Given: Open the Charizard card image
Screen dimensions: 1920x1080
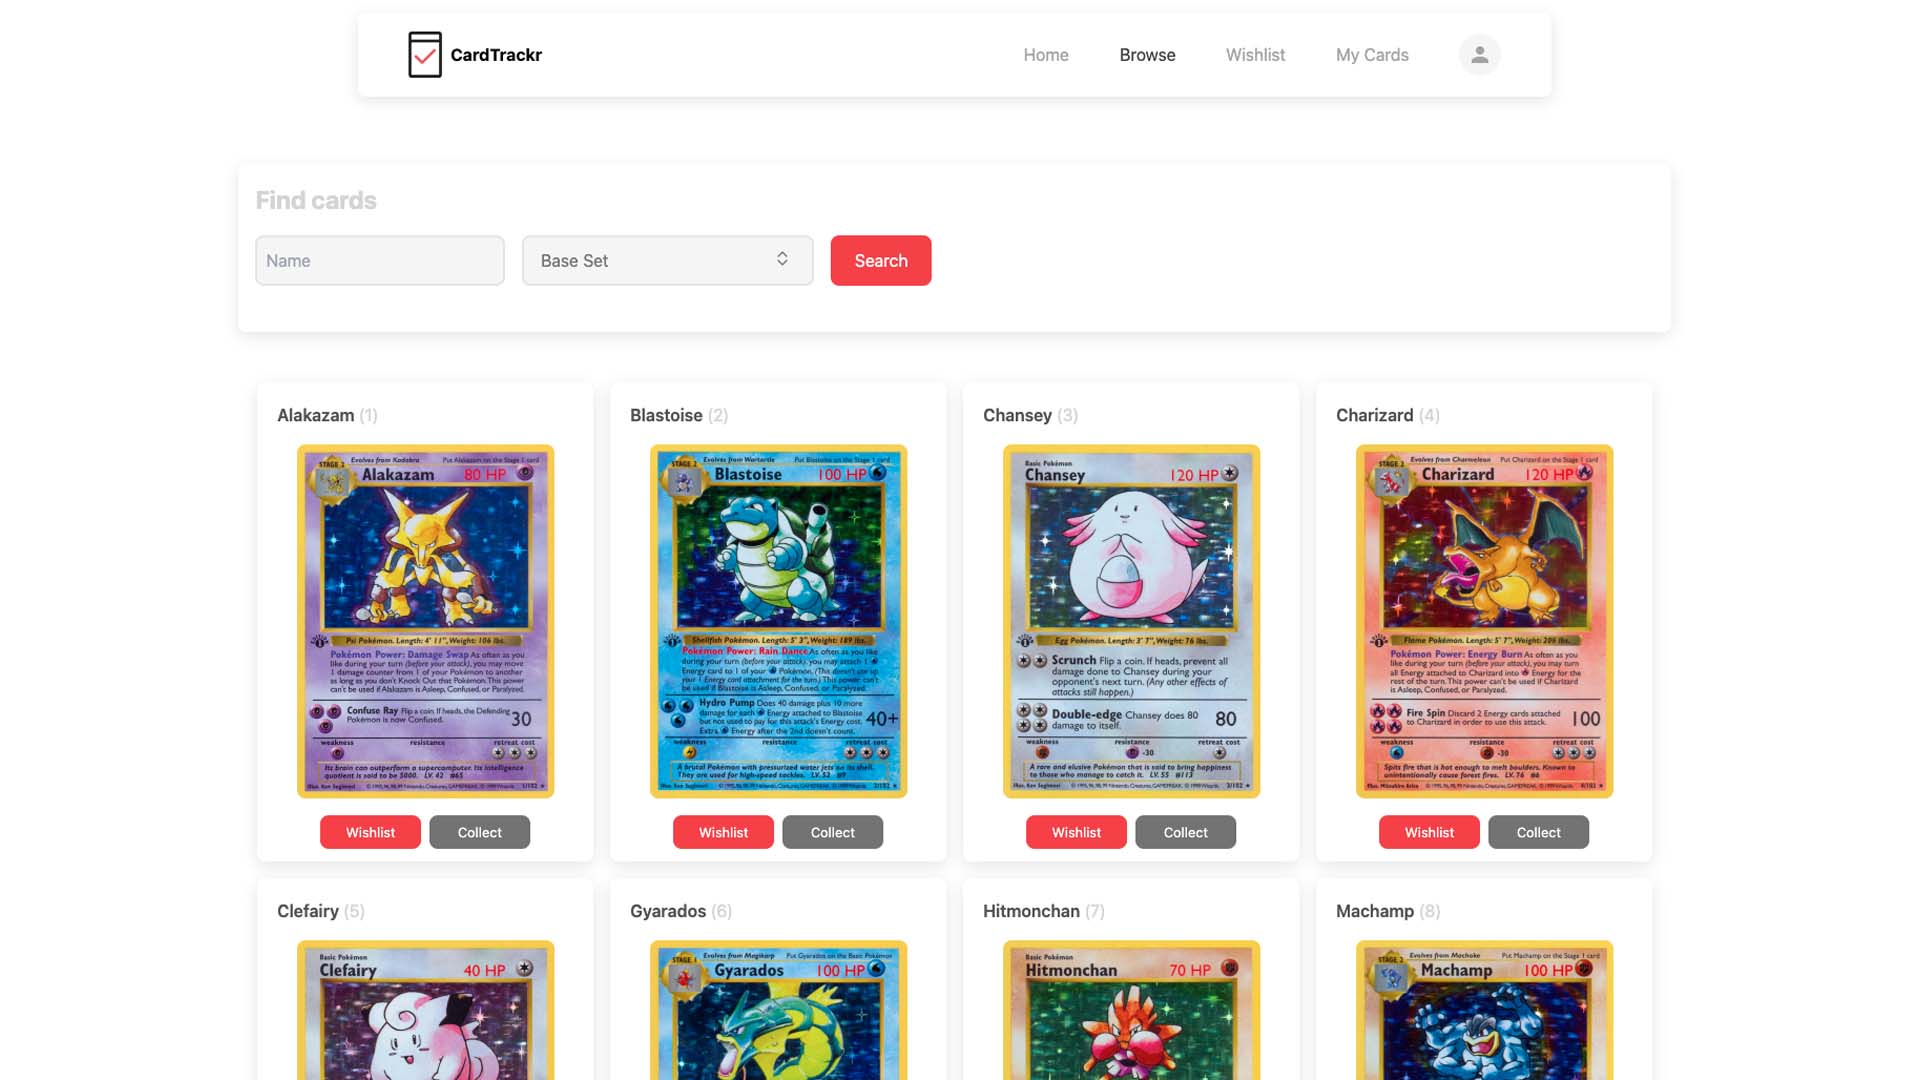Looking at the screenshot, I should point(1484,621).
